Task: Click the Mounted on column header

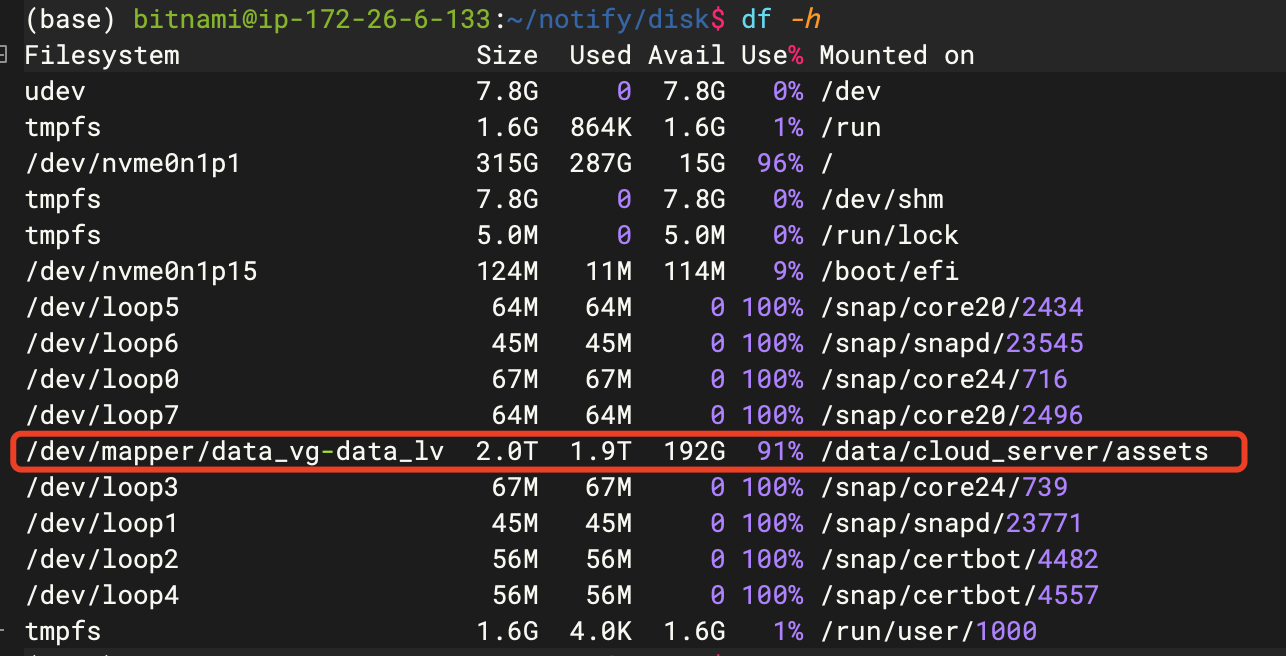Action: click(896, 55)
